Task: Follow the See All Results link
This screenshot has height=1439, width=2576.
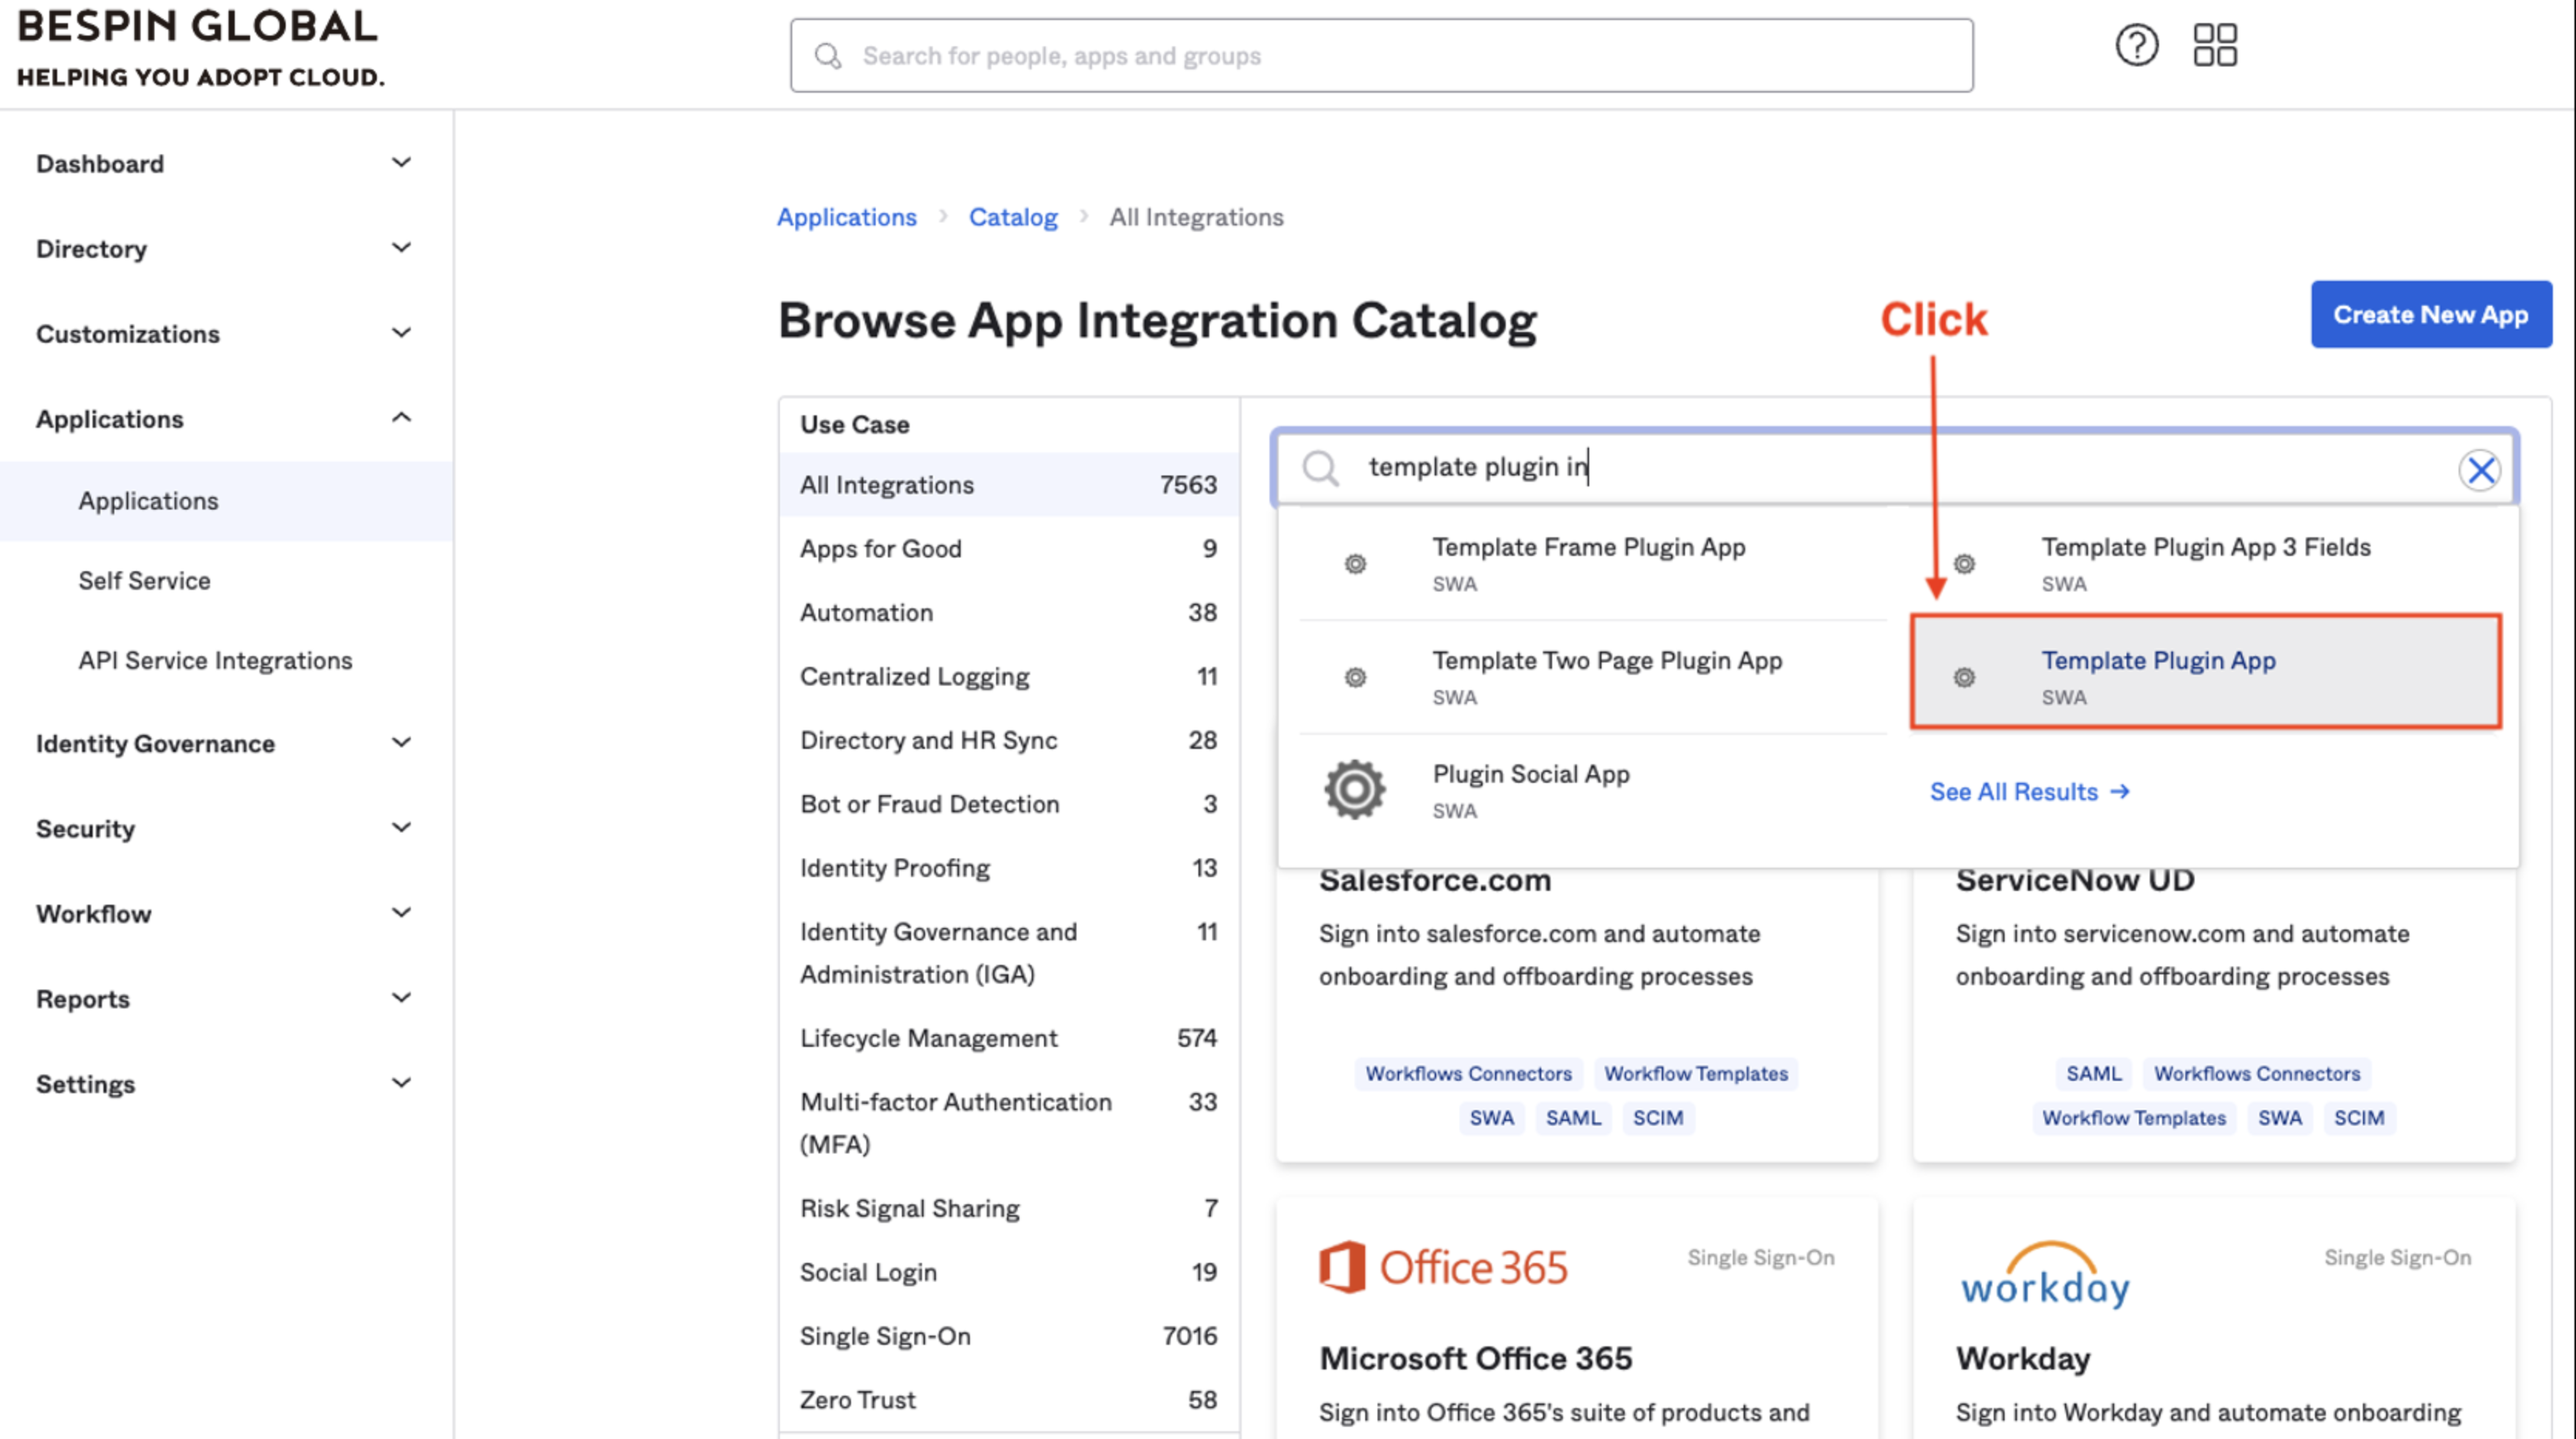Action: (2028, 791)
